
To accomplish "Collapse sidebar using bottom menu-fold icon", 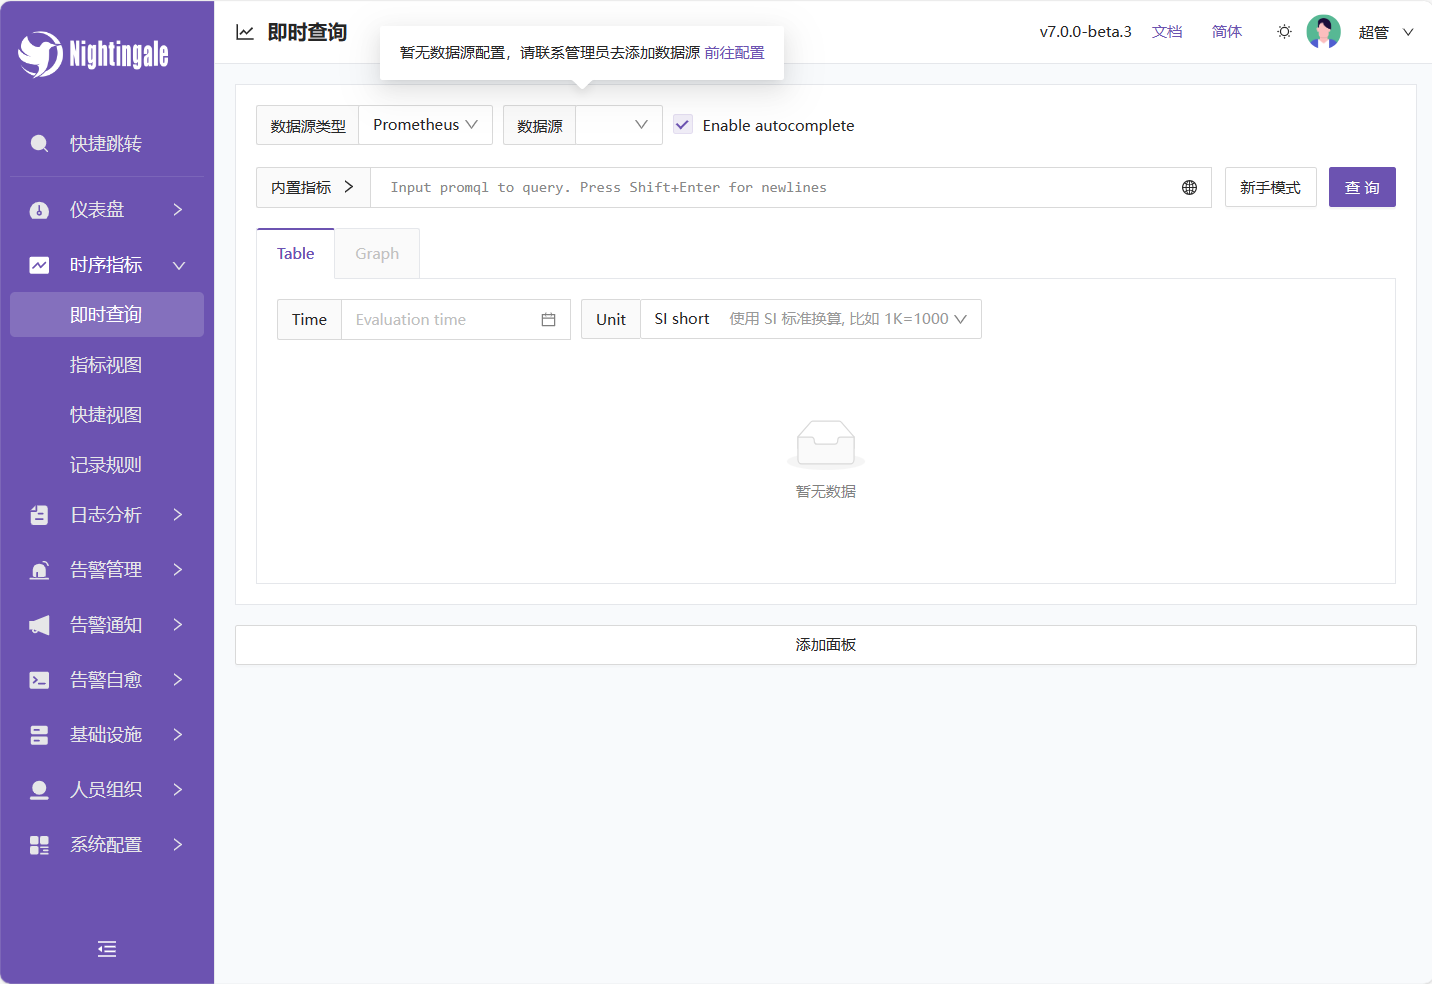I will (x=107, y=949).
